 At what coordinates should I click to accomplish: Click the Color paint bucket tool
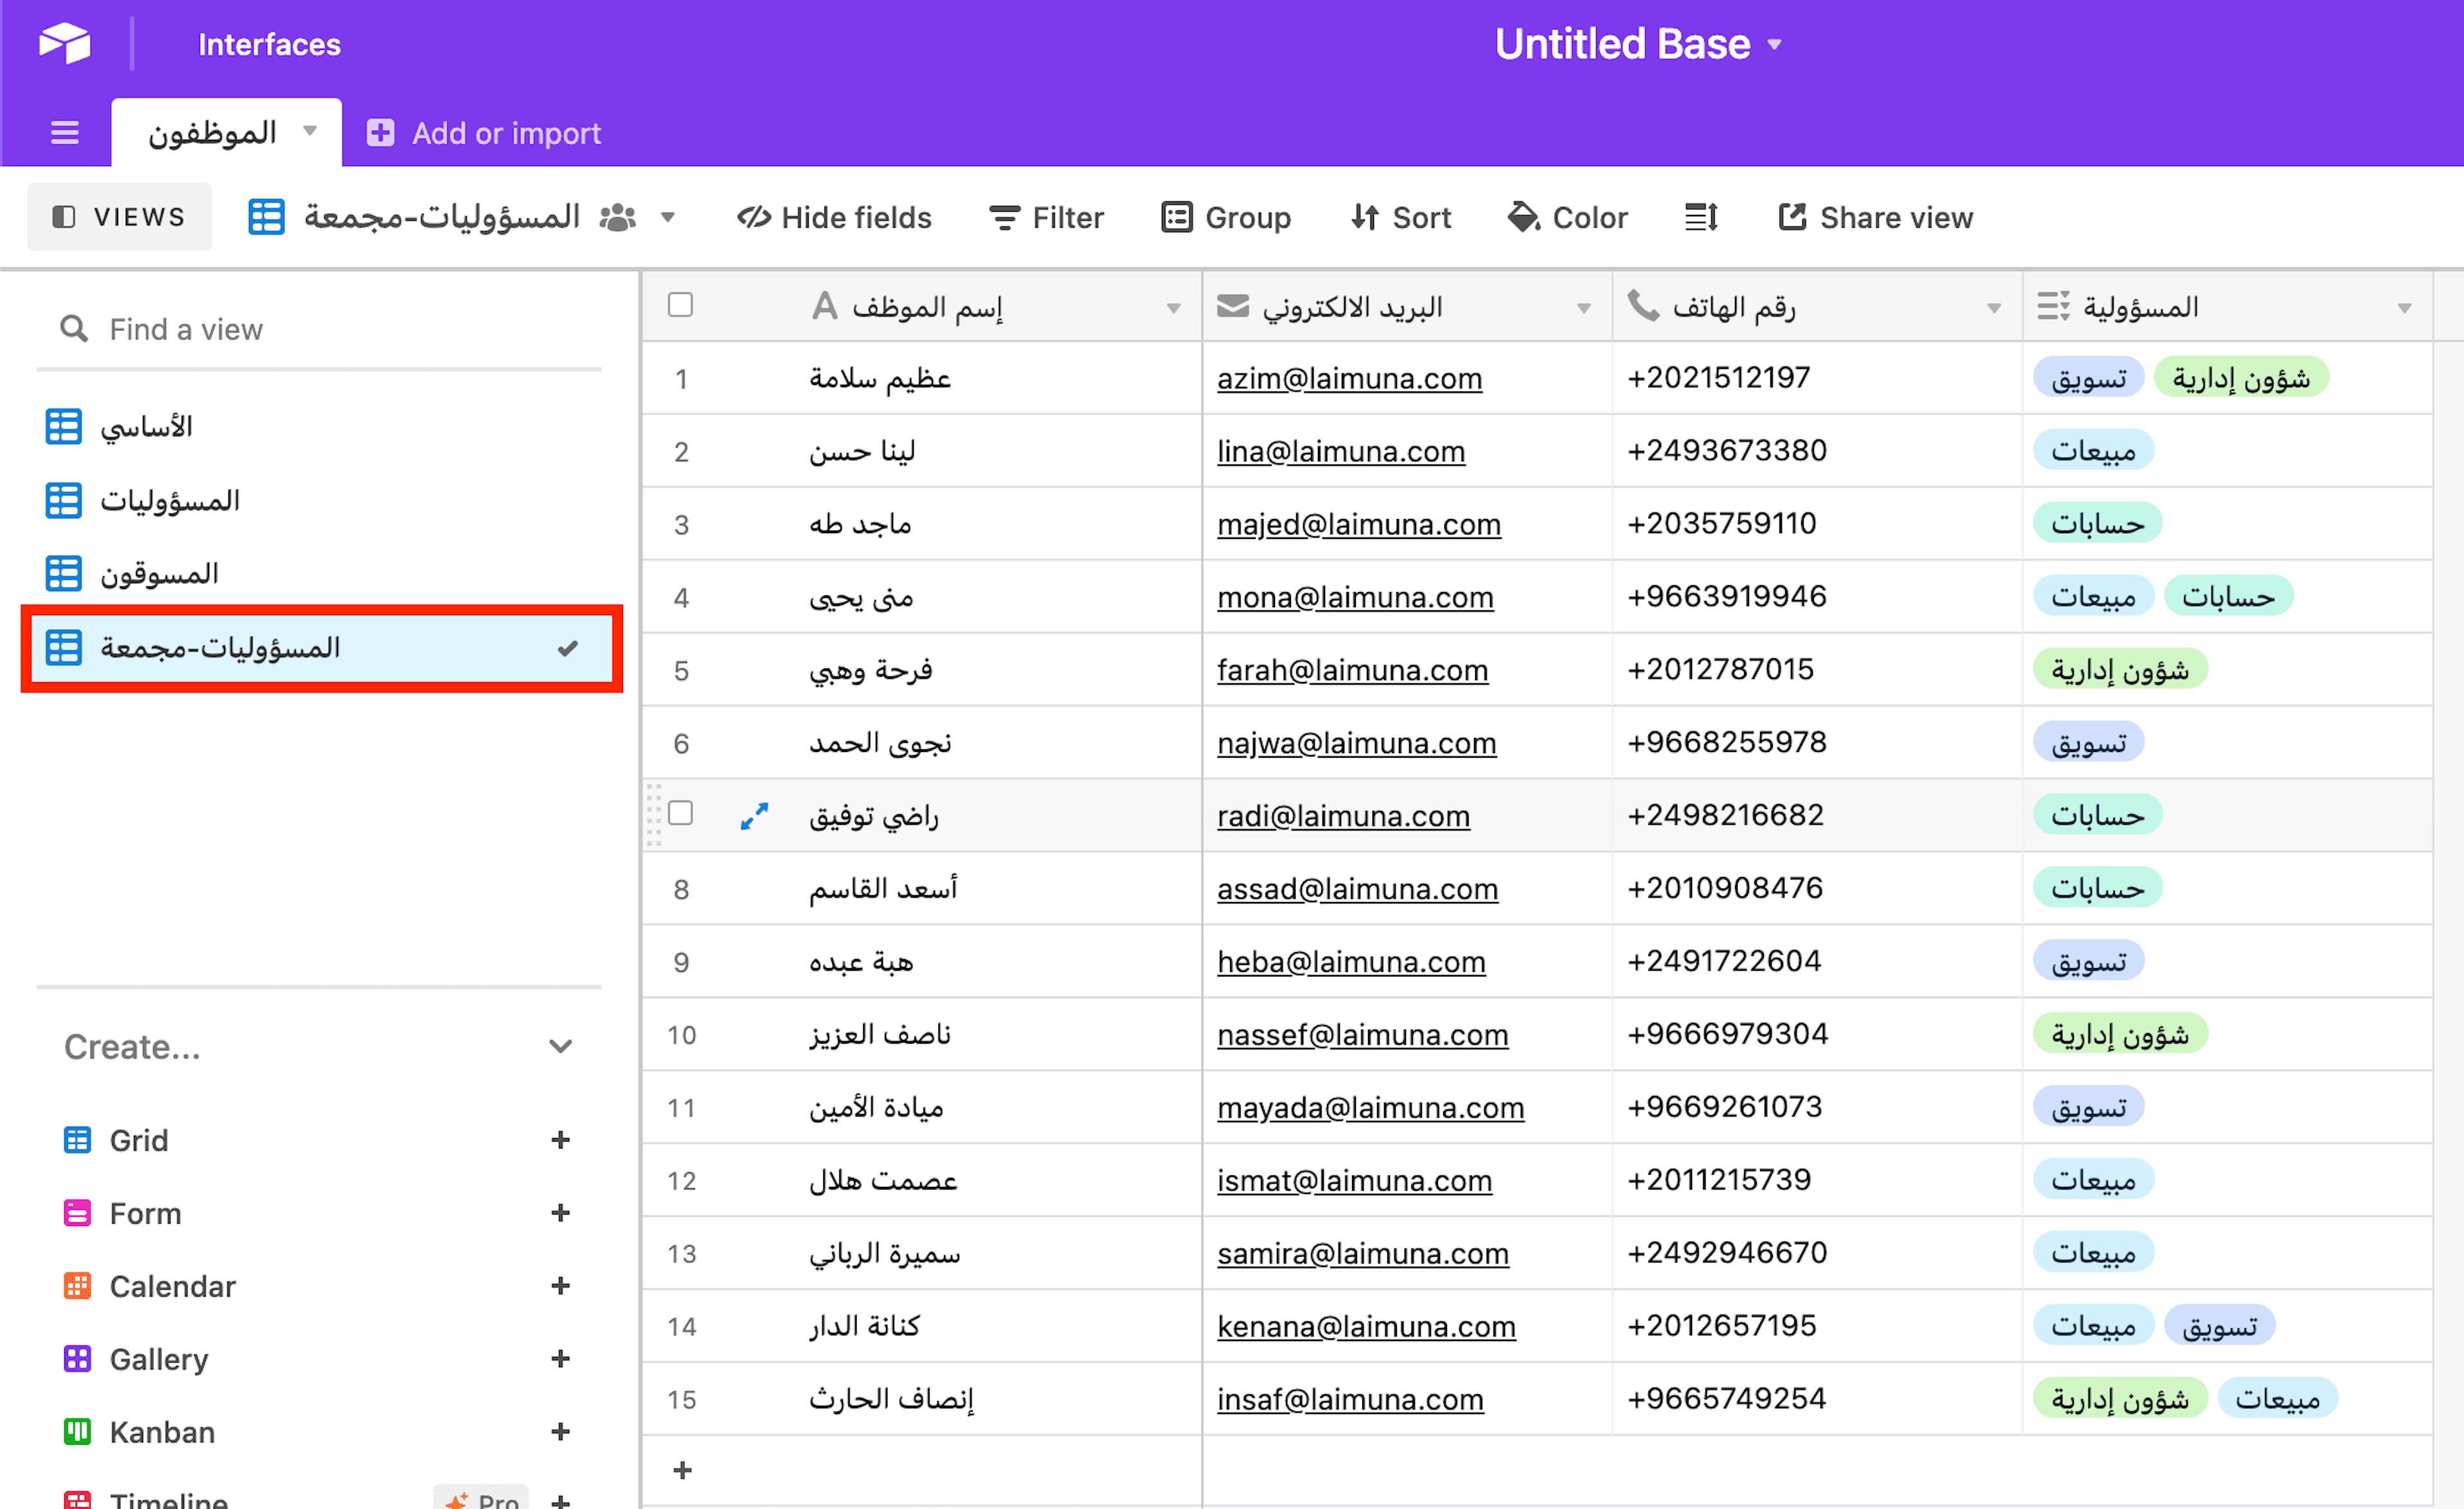1567,217
